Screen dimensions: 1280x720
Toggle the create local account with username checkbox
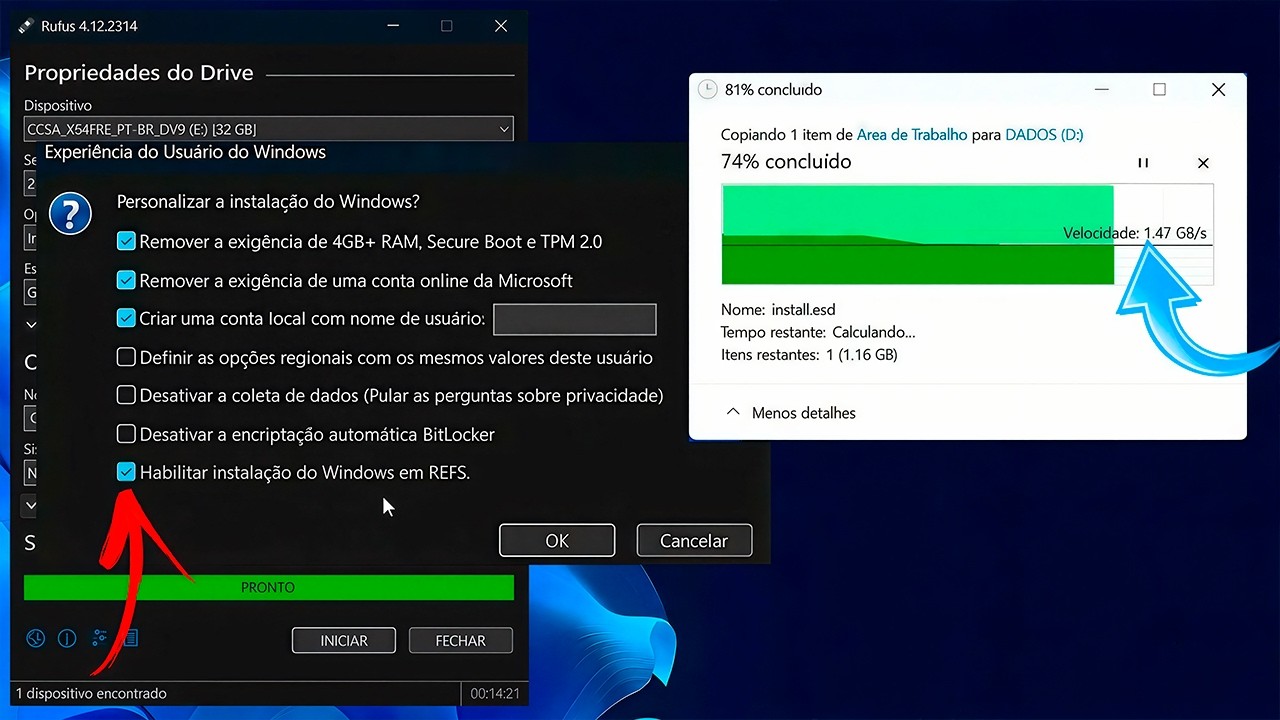[x=126, y=318]
